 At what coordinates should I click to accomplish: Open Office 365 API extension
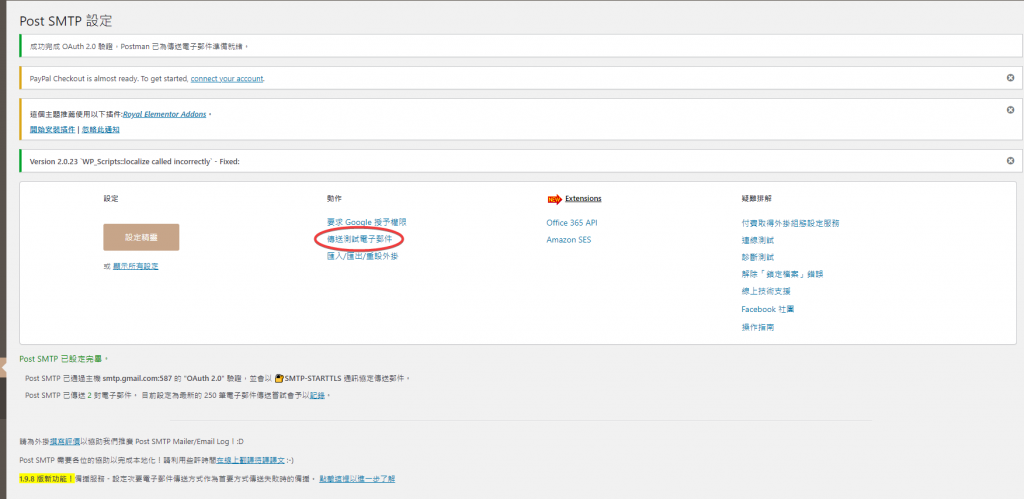(x=571, y=223)
